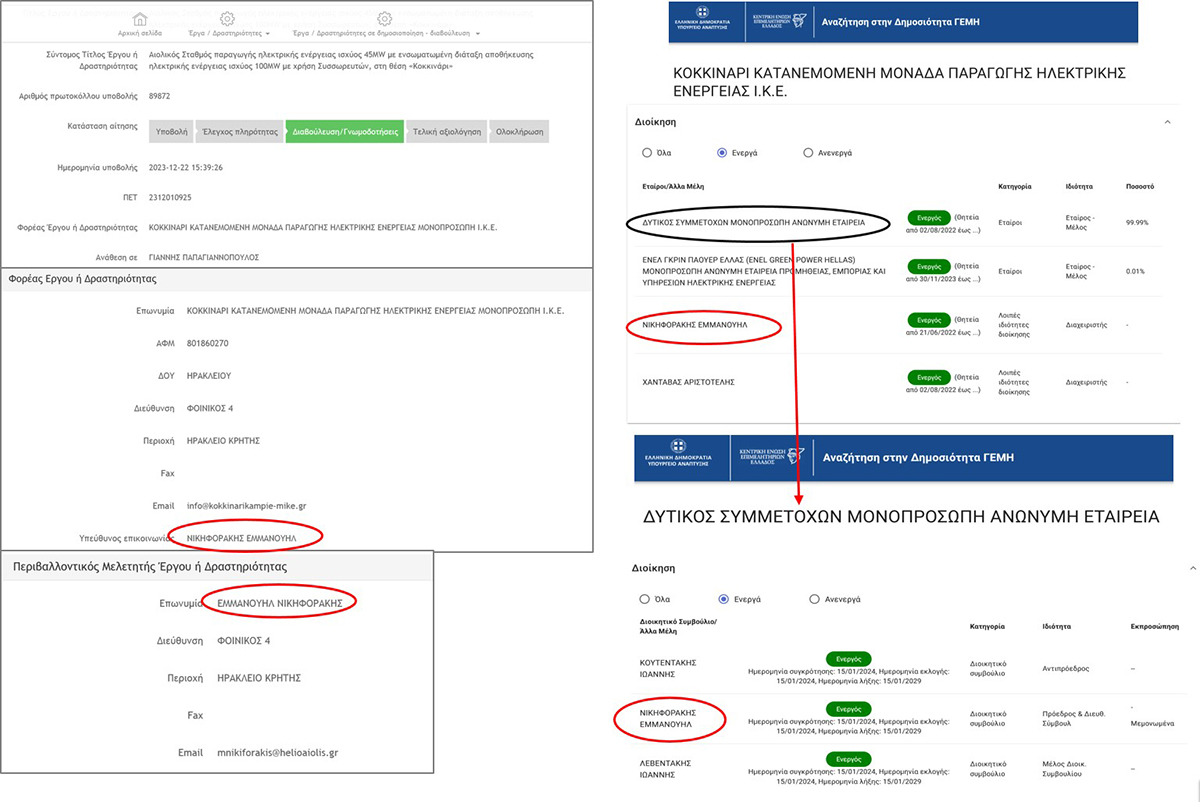Collapse the Διοίκηση section on the ΚΟΚΚΙΝΑΡΙ page

click(1166, 121)
